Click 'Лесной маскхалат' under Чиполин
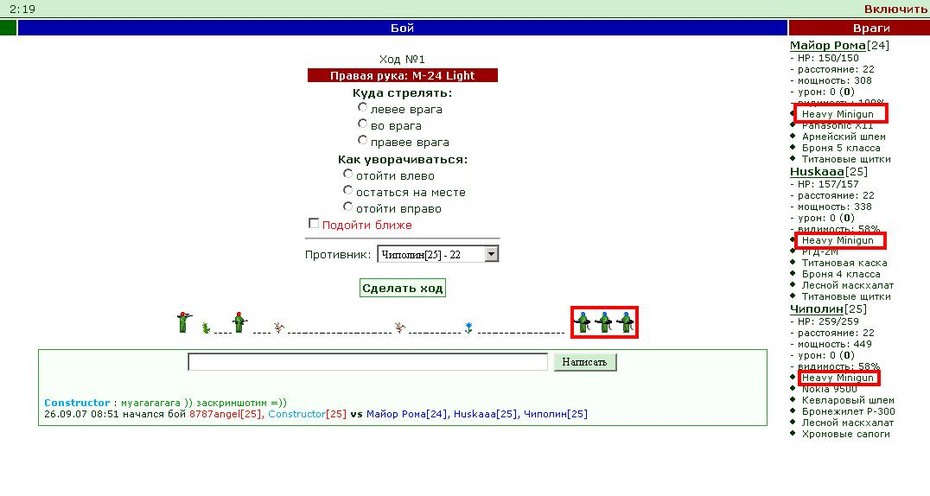930x496 pixels. pos(848,423)
